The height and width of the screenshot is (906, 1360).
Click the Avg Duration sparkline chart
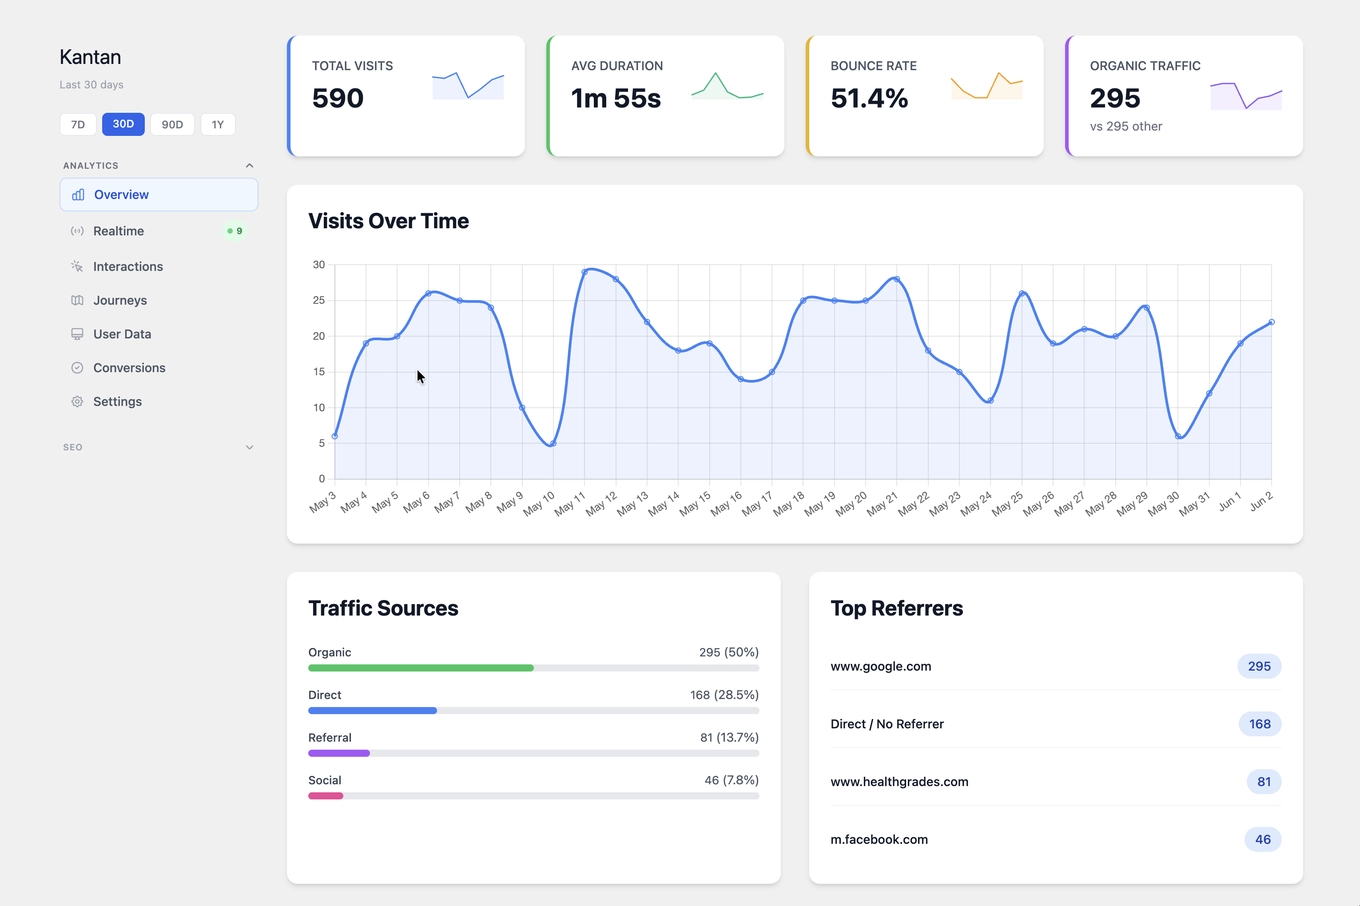pos(727,85)
